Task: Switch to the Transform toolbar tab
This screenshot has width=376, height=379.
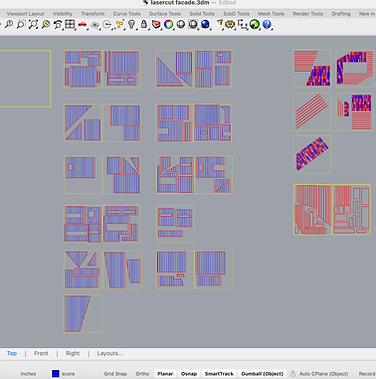Action: pos(93,14)
